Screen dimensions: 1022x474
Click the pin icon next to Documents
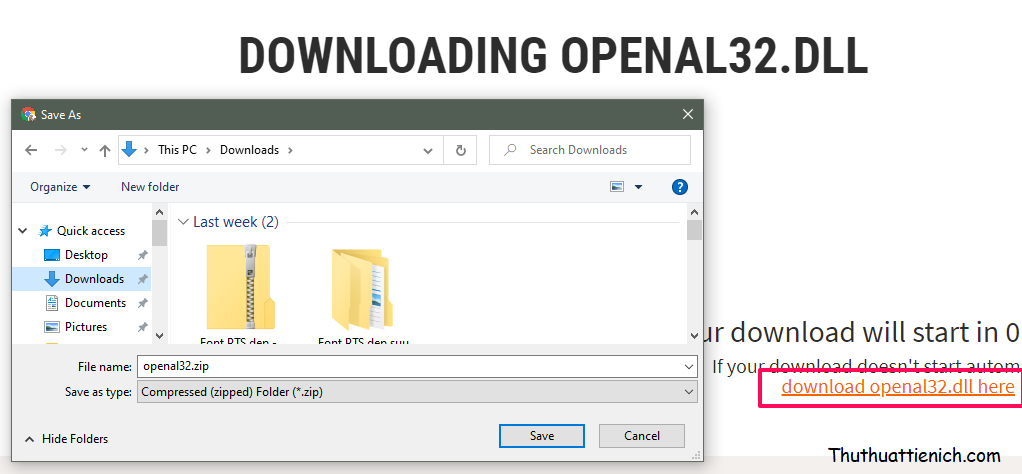click(x=142, y=303)
